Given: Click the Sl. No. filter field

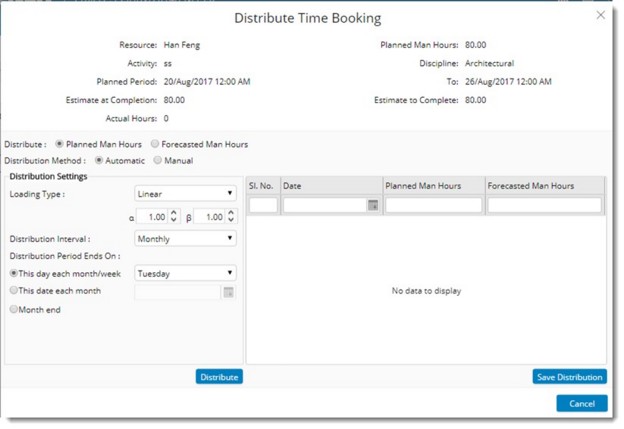Looking at the screenshot, I should point(263,205).
